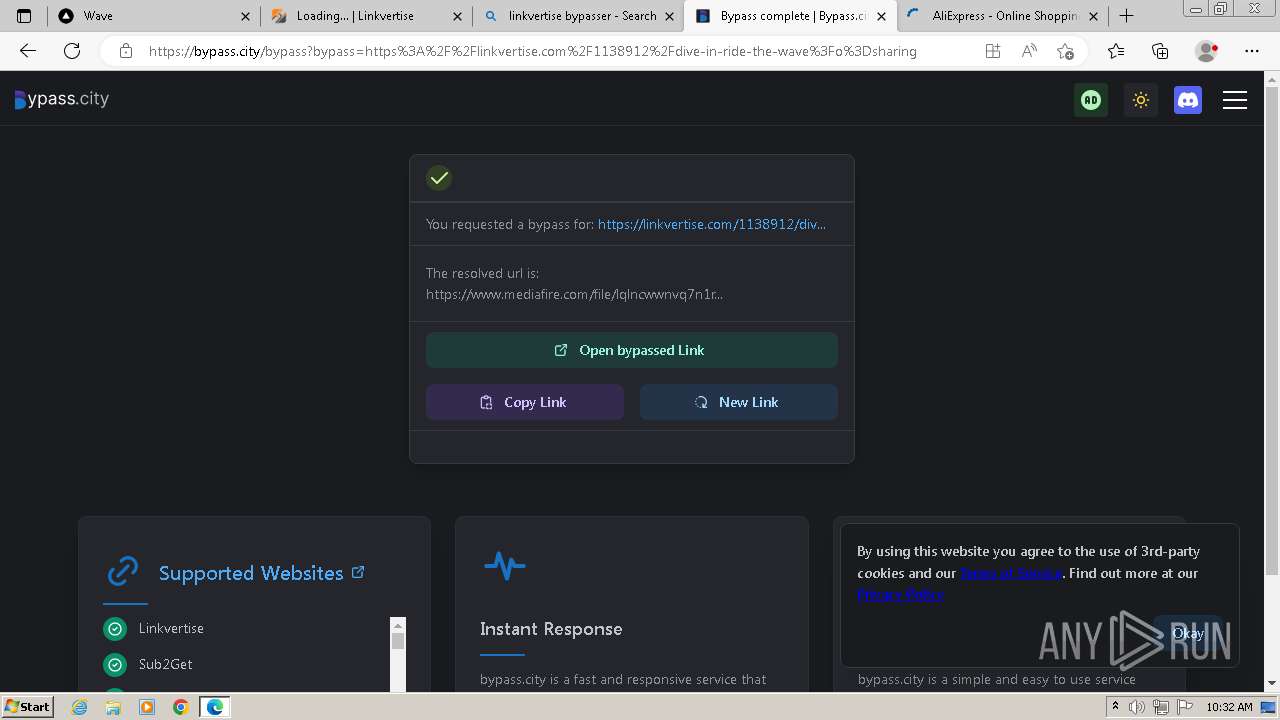
Task: Click the read aloud icon
Action: coord(1028,51)
